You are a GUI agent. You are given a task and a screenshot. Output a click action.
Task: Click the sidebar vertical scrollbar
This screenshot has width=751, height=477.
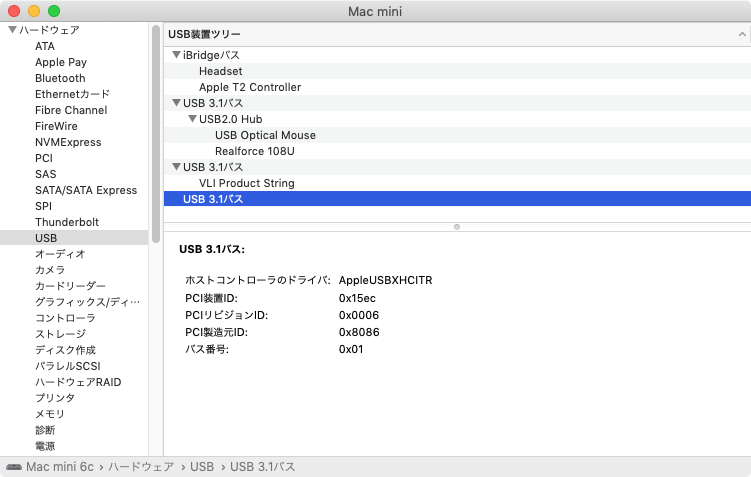[x=156, y=134]
